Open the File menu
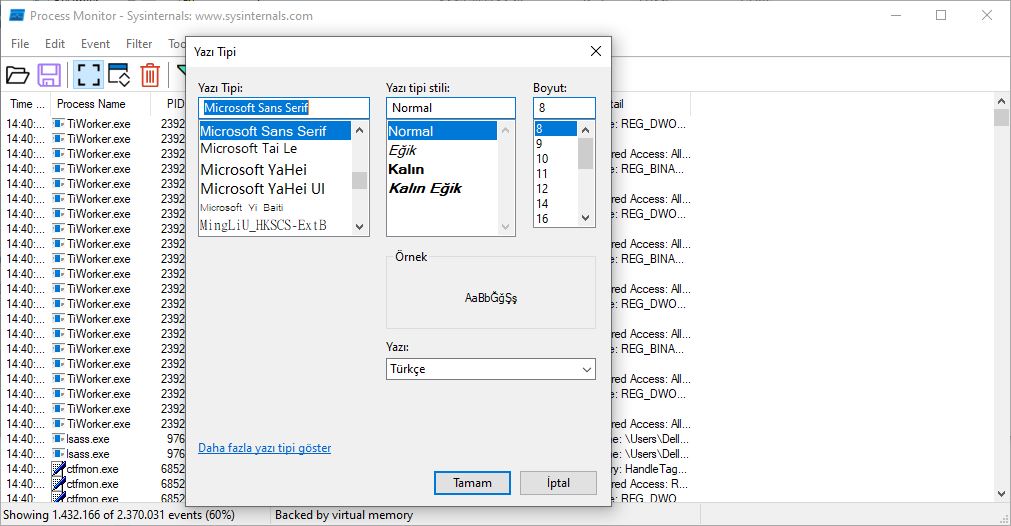The image size is (1011, 526). click(x=20, y=44)
